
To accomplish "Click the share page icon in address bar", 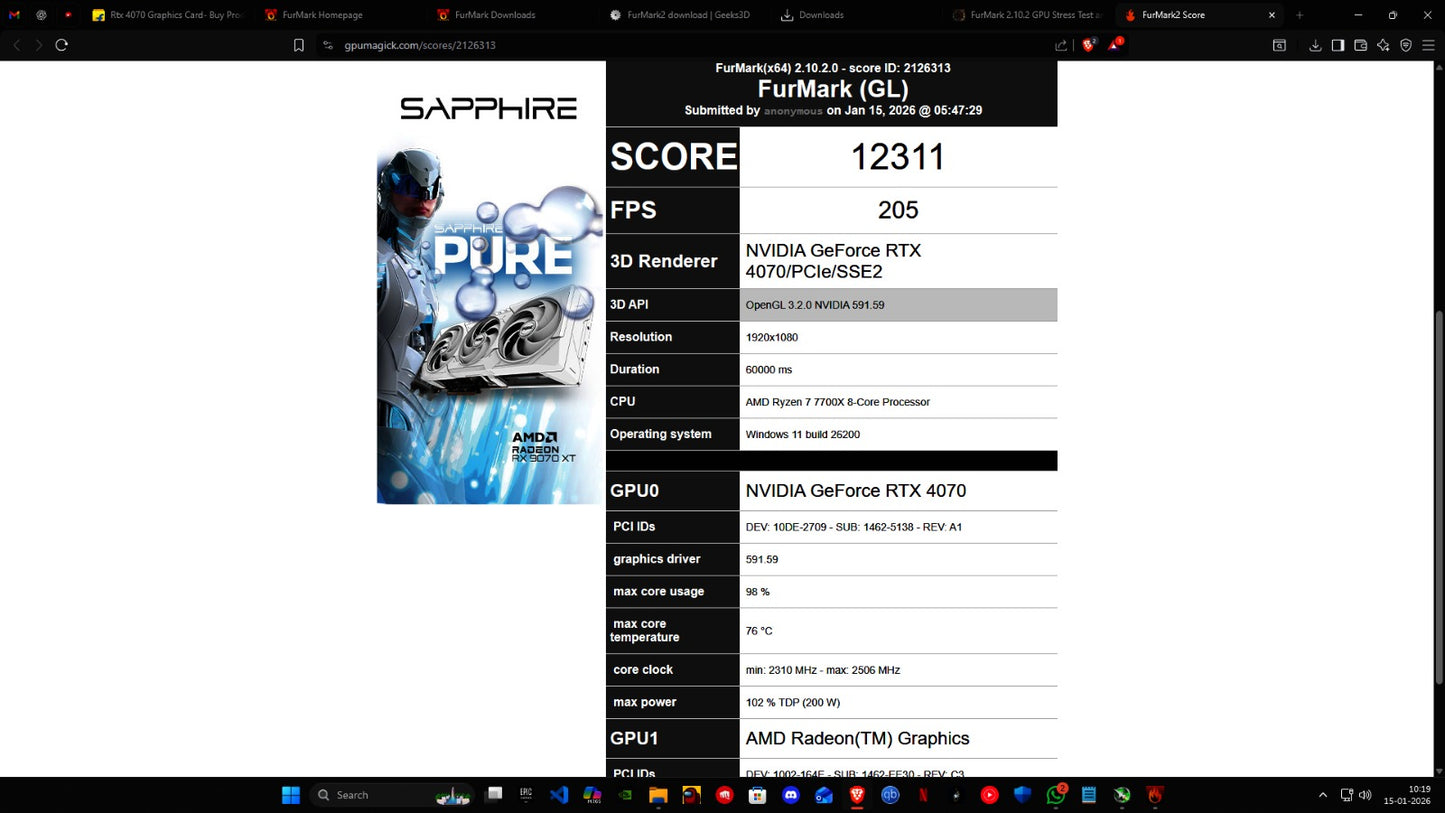I will click(1061, 45).
